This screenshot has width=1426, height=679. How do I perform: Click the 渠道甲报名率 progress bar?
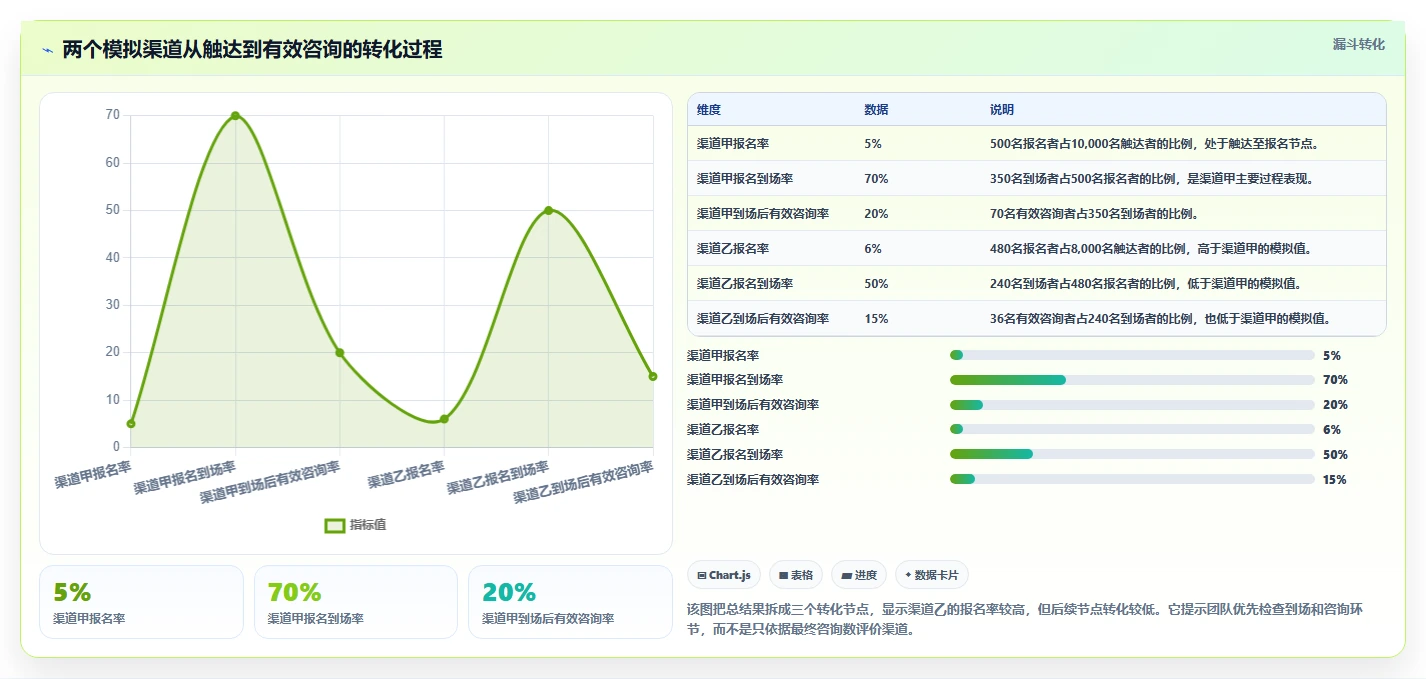pyautogui.click(x=1132, y=355)
